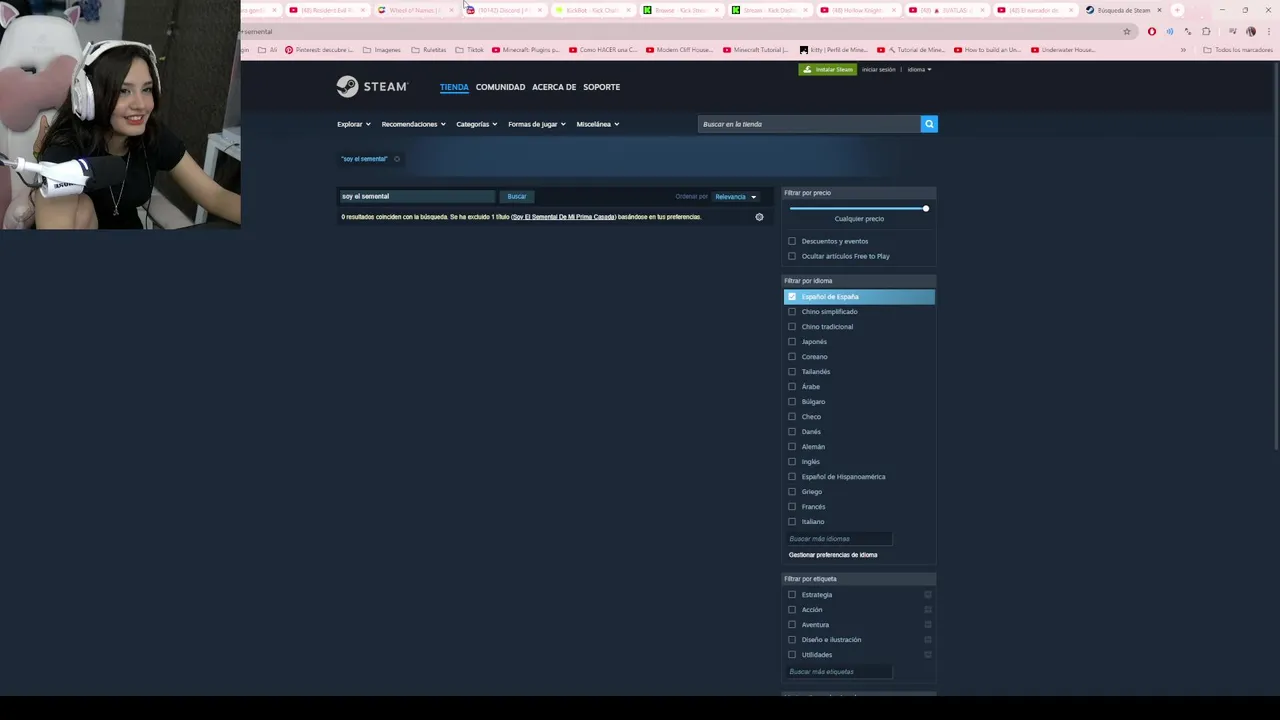
Task: Open the SOPORTE section
Action: point(601,87)
